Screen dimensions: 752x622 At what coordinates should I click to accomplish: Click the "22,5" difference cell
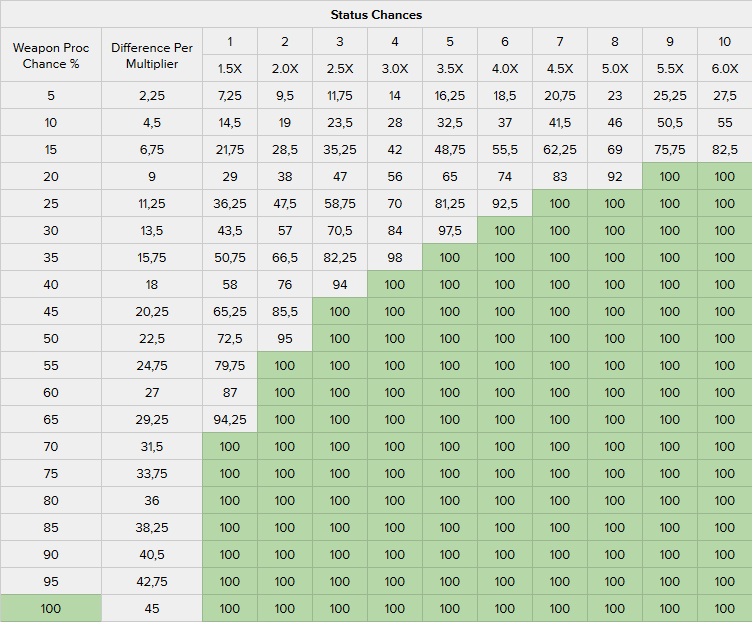click(152, 339)
